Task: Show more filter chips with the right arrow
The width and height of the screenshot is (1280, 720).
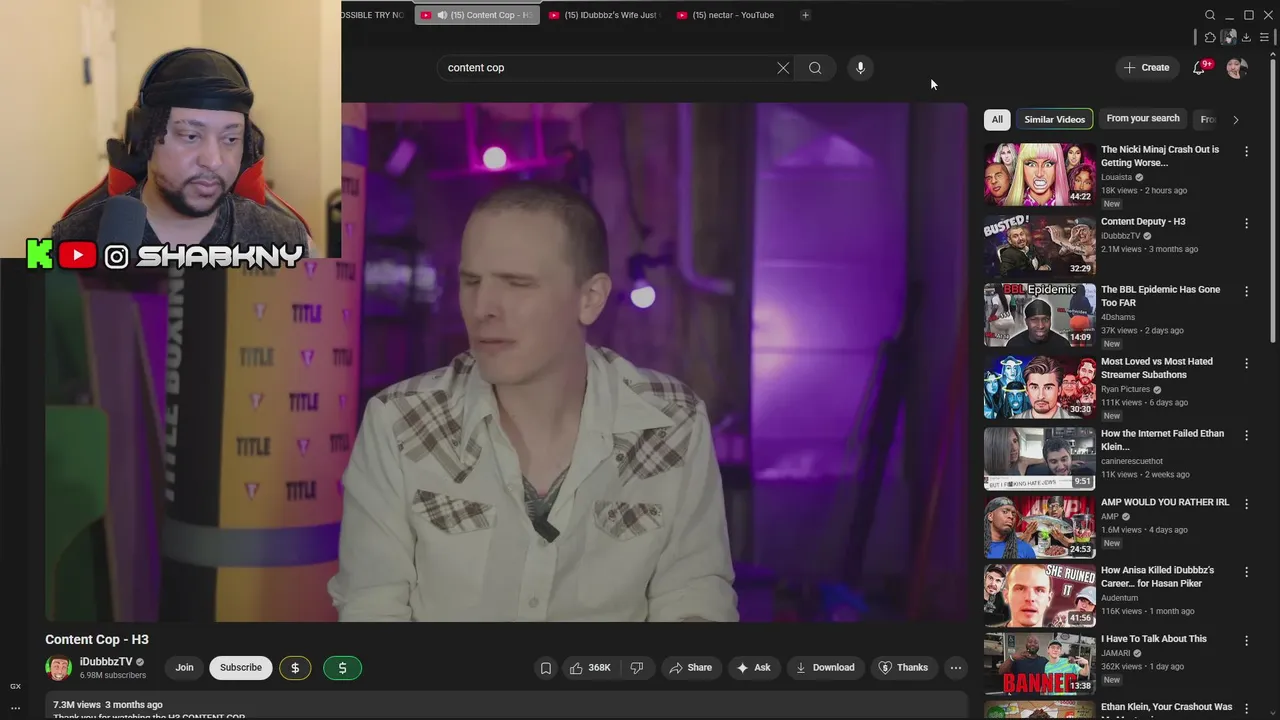Action: (x=1235, y=119)
